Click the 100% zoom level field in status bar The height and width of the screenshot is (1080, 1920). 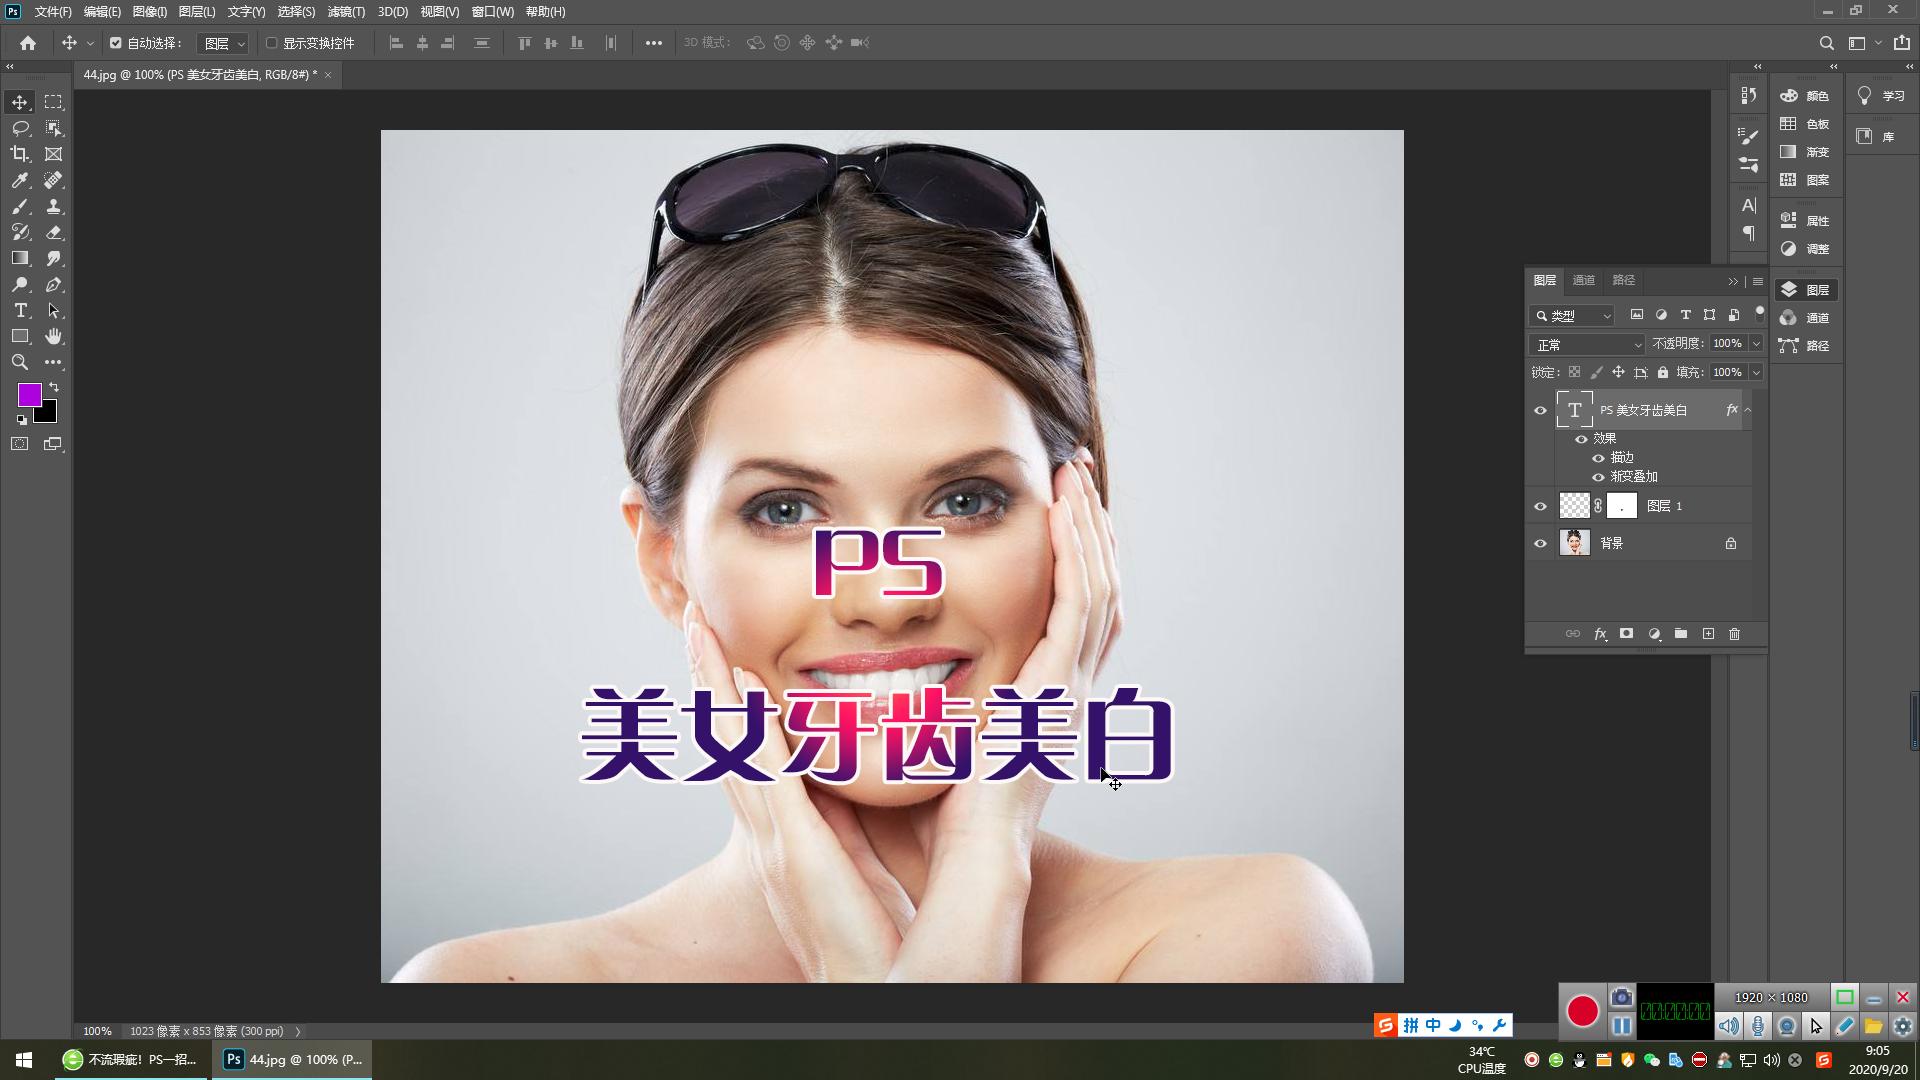[96, 1030]
